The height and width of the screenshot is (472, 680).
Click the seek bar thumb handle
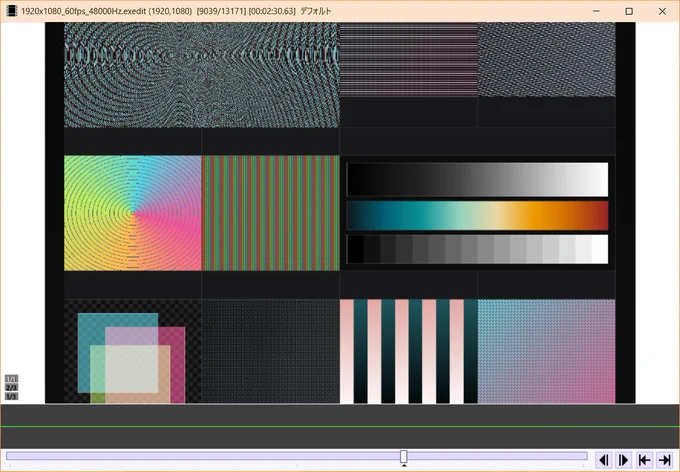pyautogui.click(x=404, y=456)
